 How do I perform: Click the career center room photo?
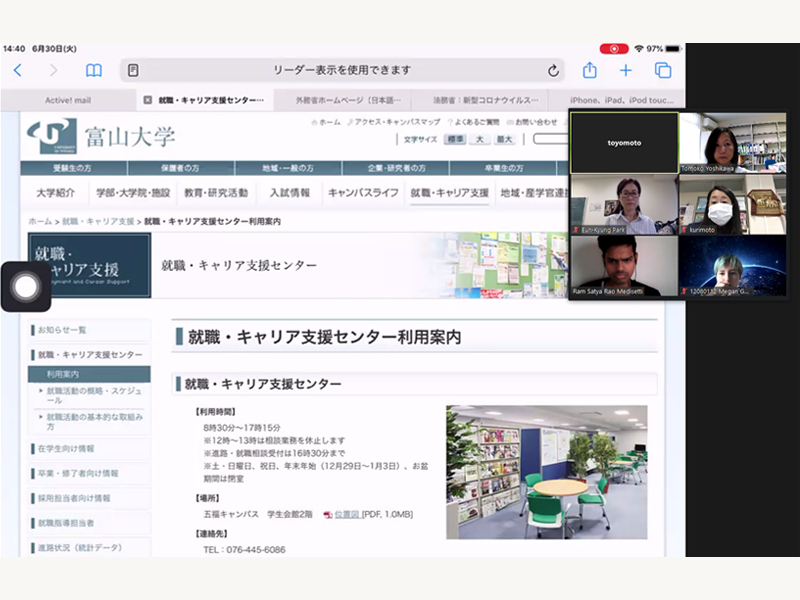pyautogui.click(x=546, y=472)
